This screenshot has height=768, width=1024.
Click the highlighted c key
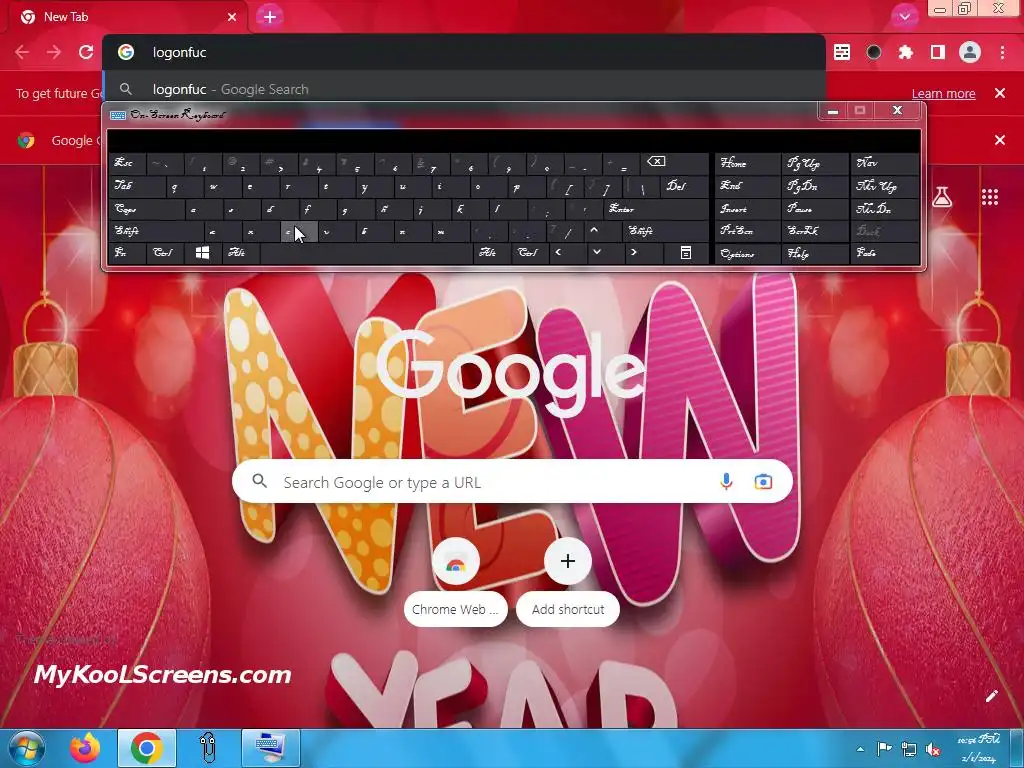[x=299, y=231]
